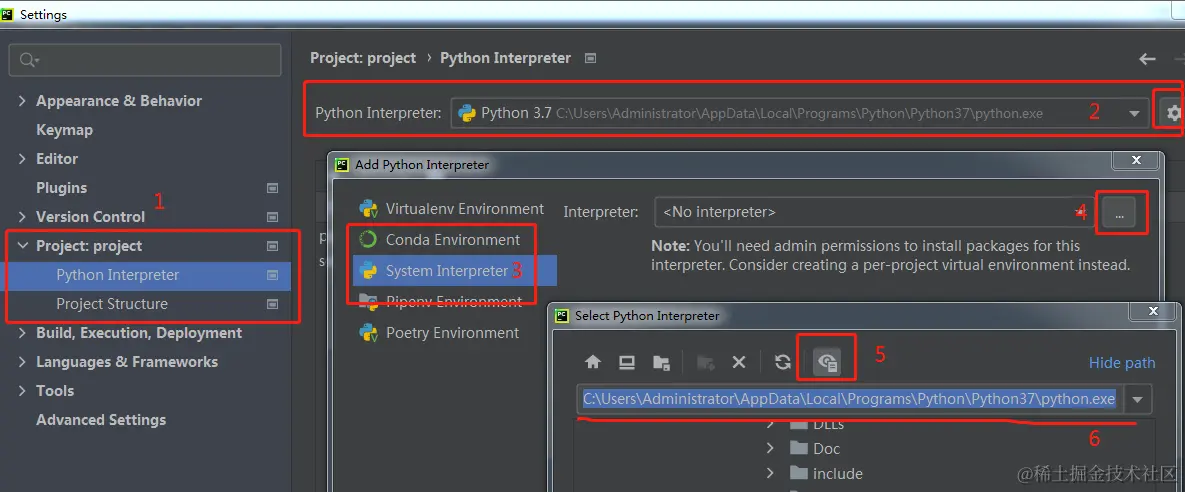Collapse the Project: project section
Image resolution: width=1185 pixels, height=492 pixels.
[x=22, y=246]
